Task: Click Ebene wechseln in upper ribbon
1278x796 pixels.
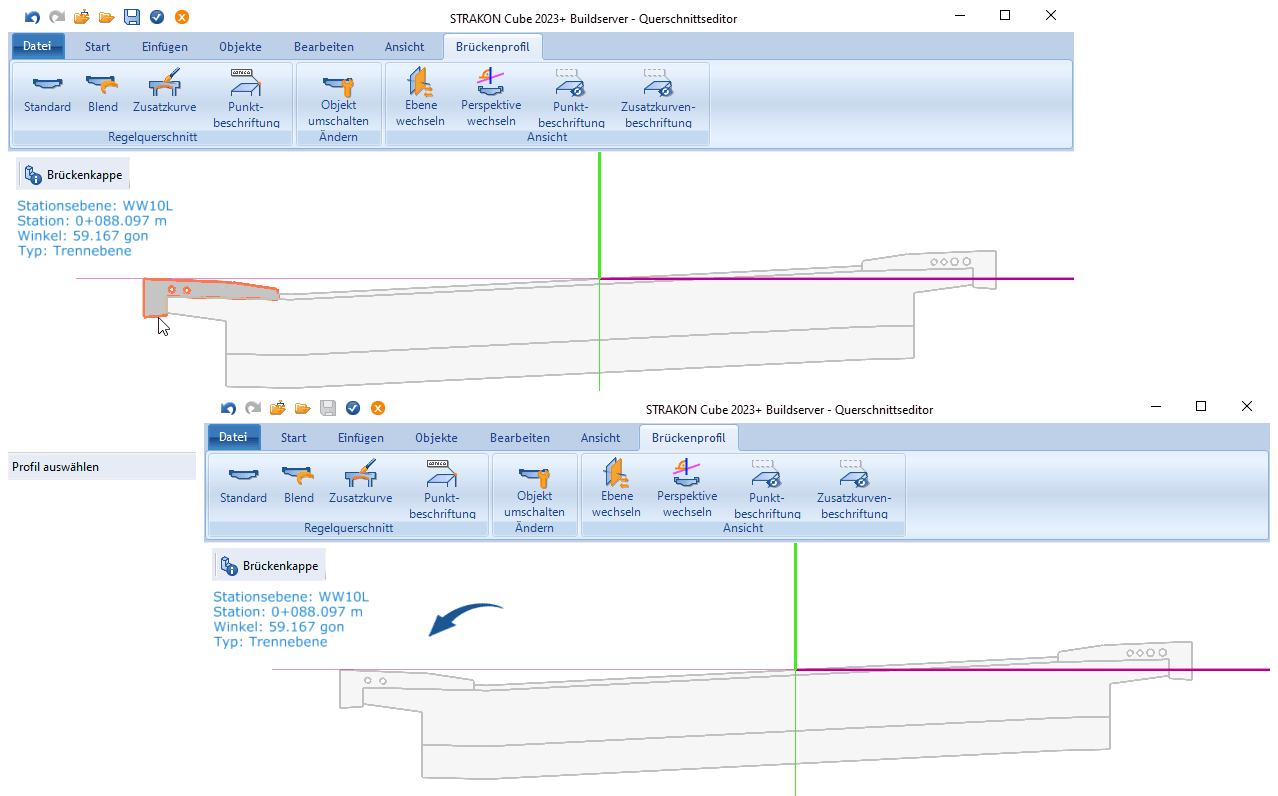Action: [420, 98]
